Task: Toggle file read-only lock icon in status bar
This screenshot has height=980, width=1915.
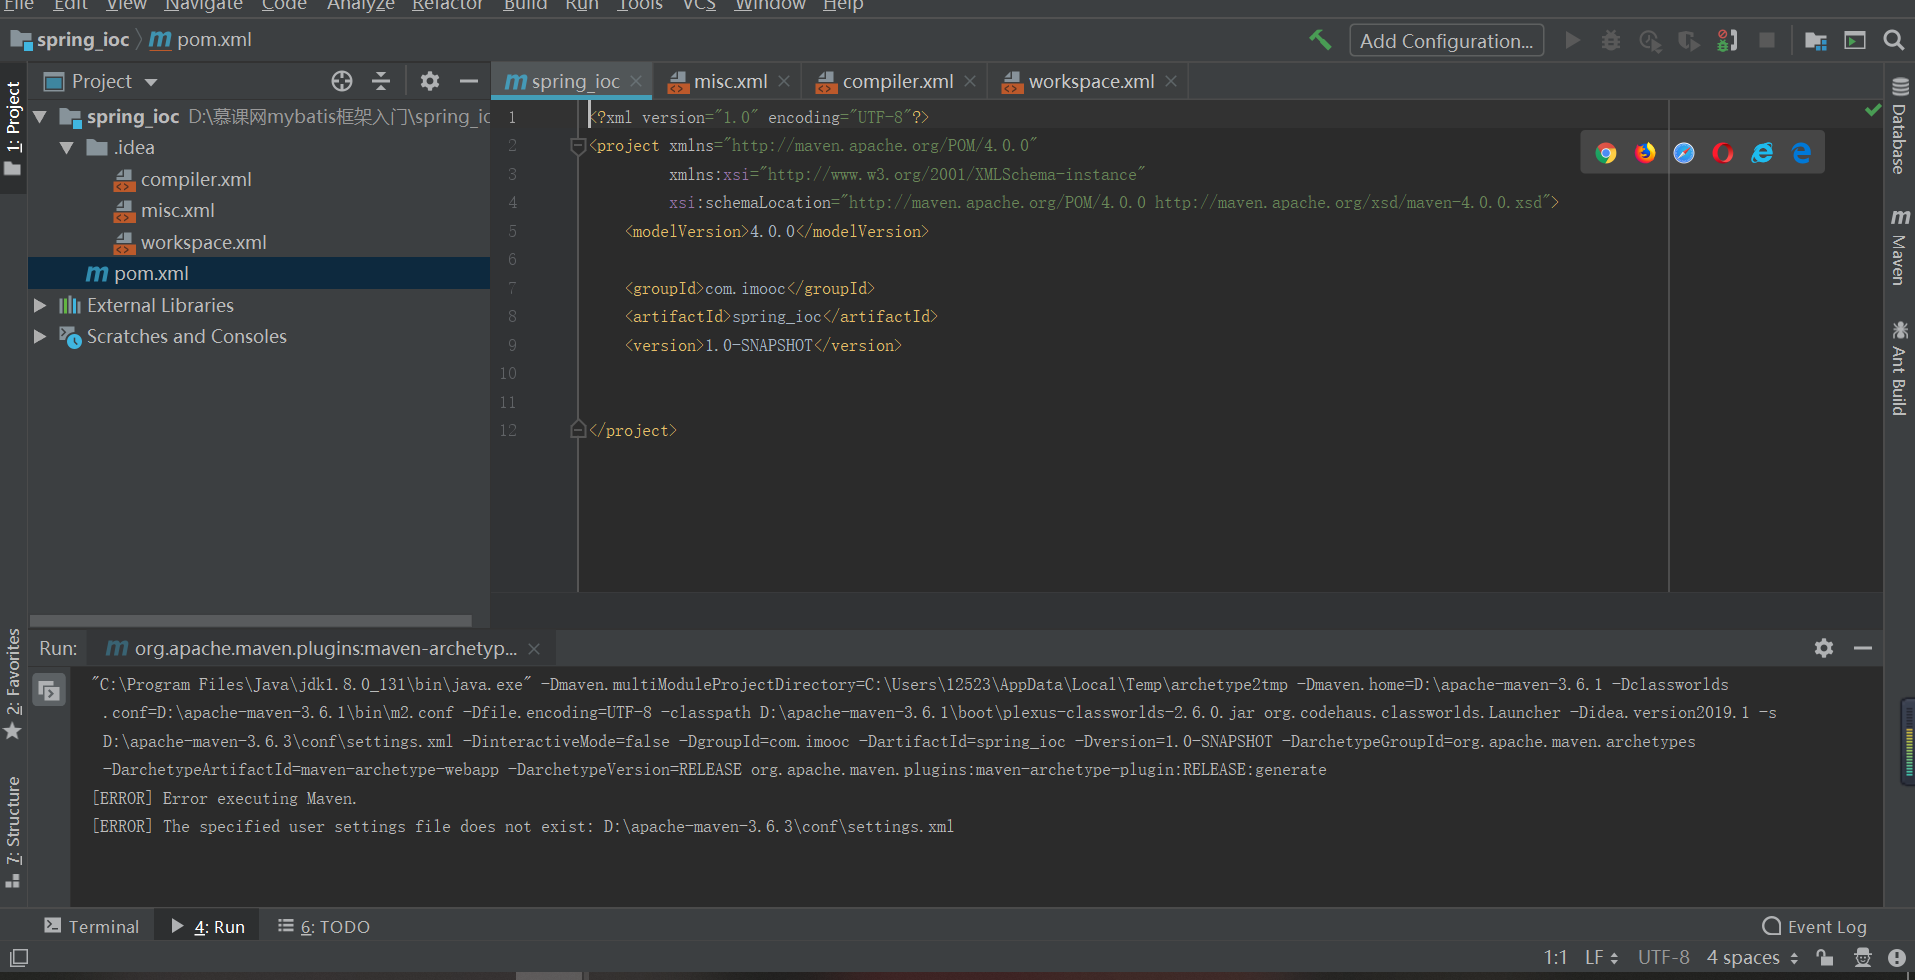Action: (x=1825, y=957)
